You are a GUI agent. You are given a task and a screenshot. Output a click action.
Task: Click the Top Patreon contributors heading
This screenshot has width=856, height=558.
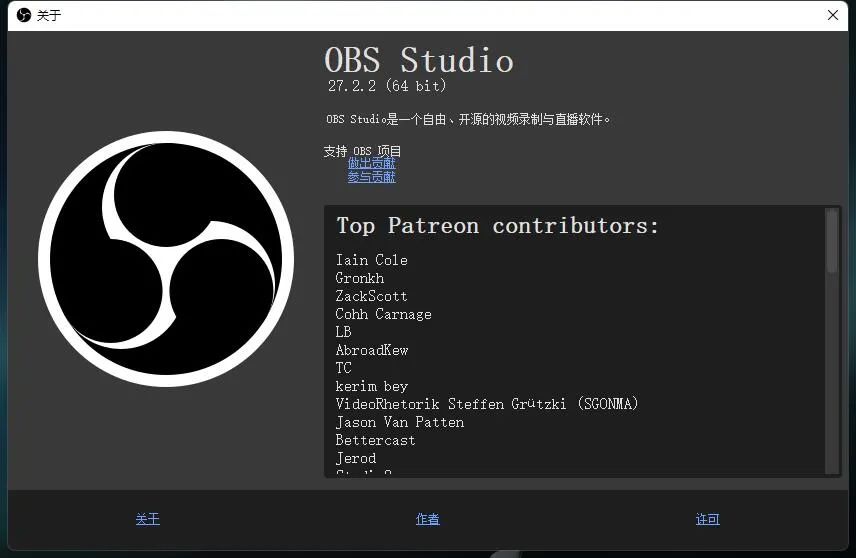tap(497, 225)
